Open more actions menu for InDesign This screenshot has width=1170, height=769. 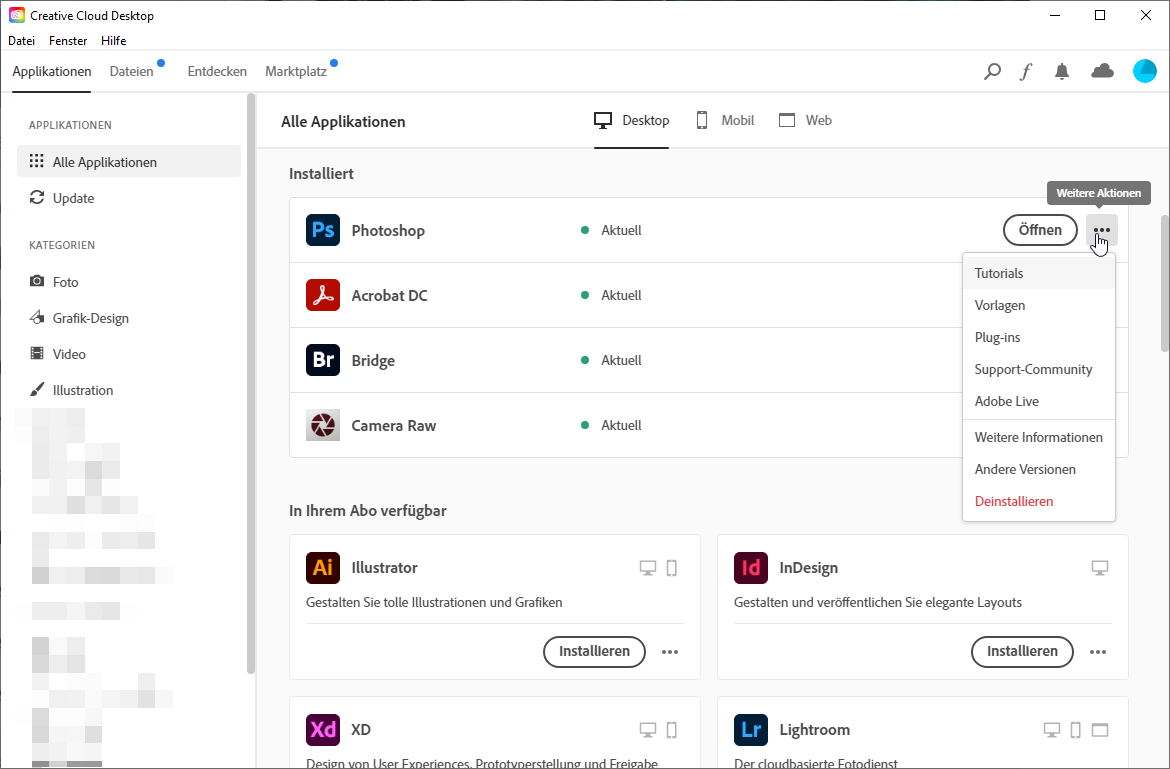(x=1098, y=652)
